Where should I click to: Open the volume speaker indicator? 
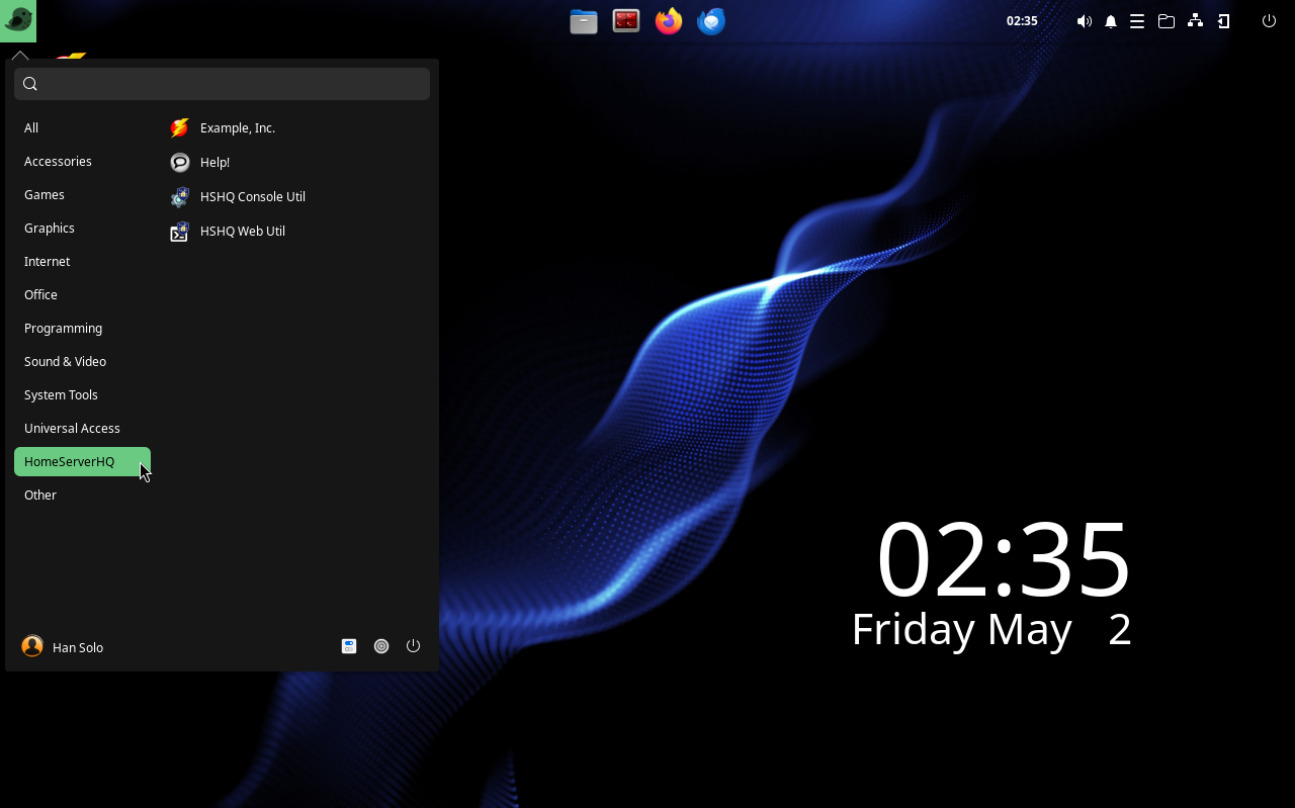coord(1084,21)
